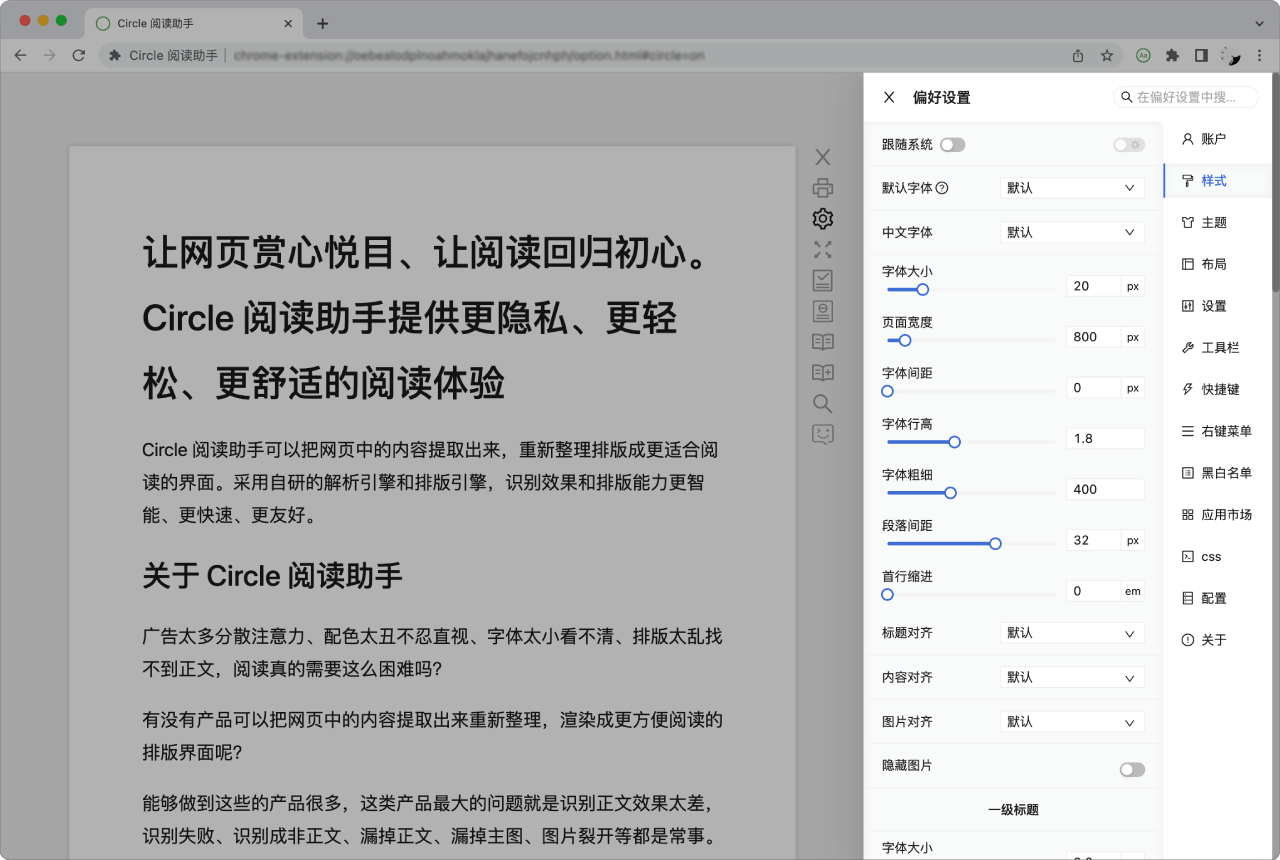Expand the 标题对齐 dropdown
Image resolution: width=1280 pixels, height=860 pixels.
pyautogui.click(x=1071, y=632)
